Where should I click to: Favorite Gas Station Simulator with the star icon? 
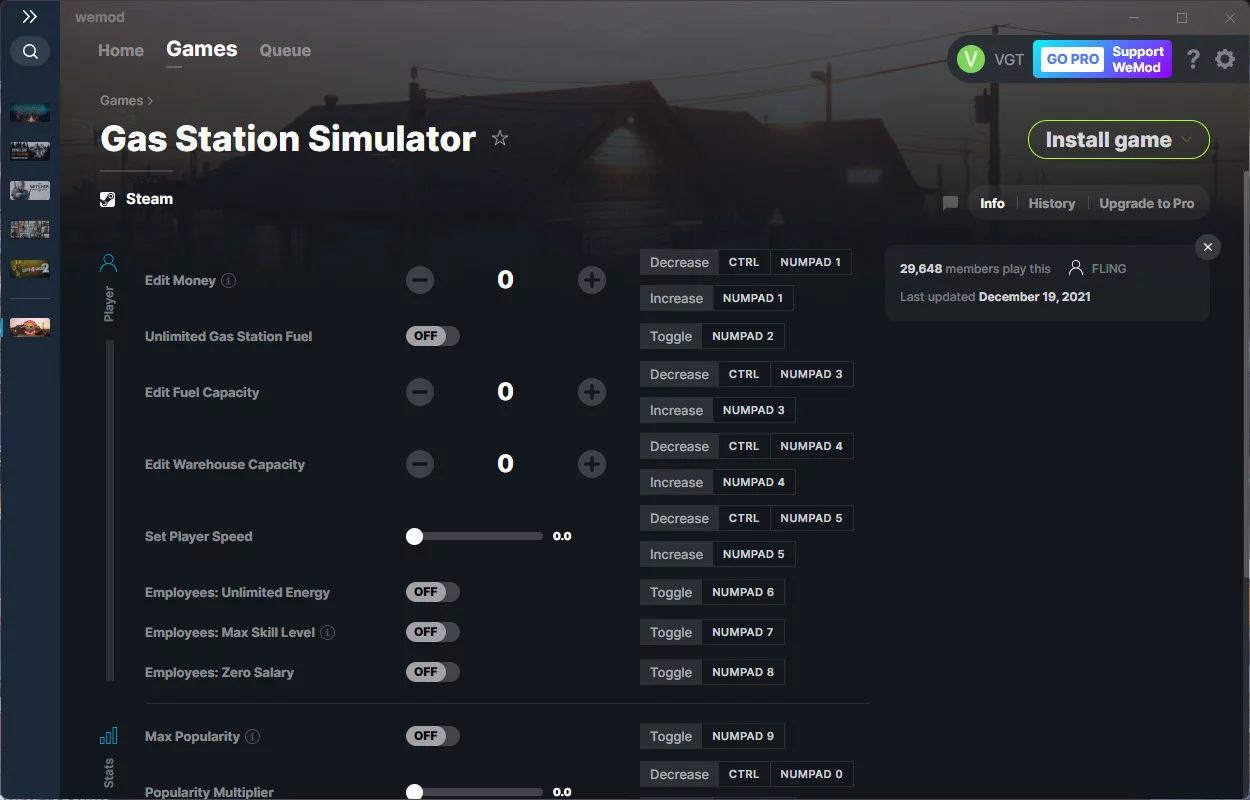point(500,139)
